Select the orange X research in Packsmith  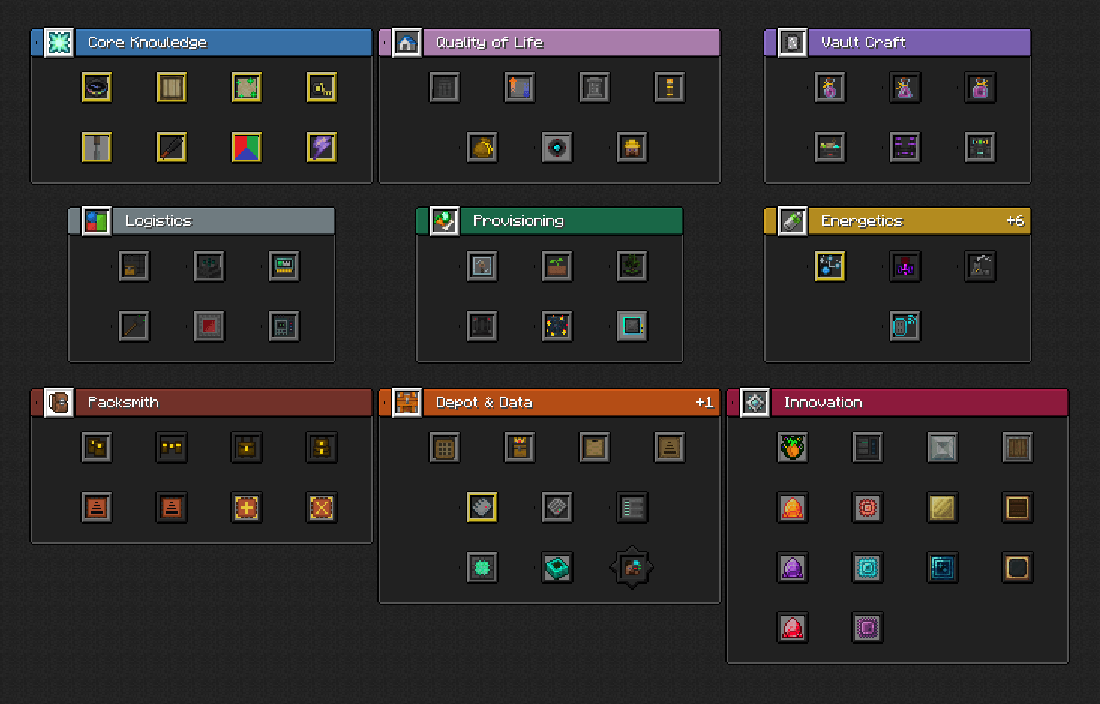click(322, 508)
